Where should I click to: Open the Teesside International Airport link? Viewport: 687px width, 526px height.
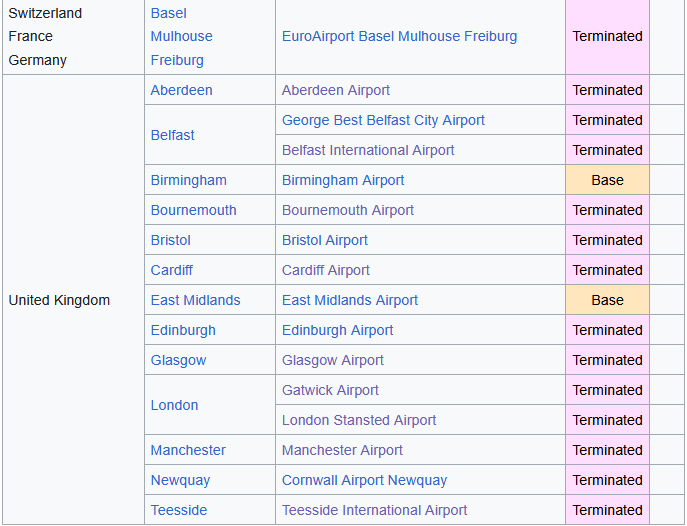[x=374, y=510]
